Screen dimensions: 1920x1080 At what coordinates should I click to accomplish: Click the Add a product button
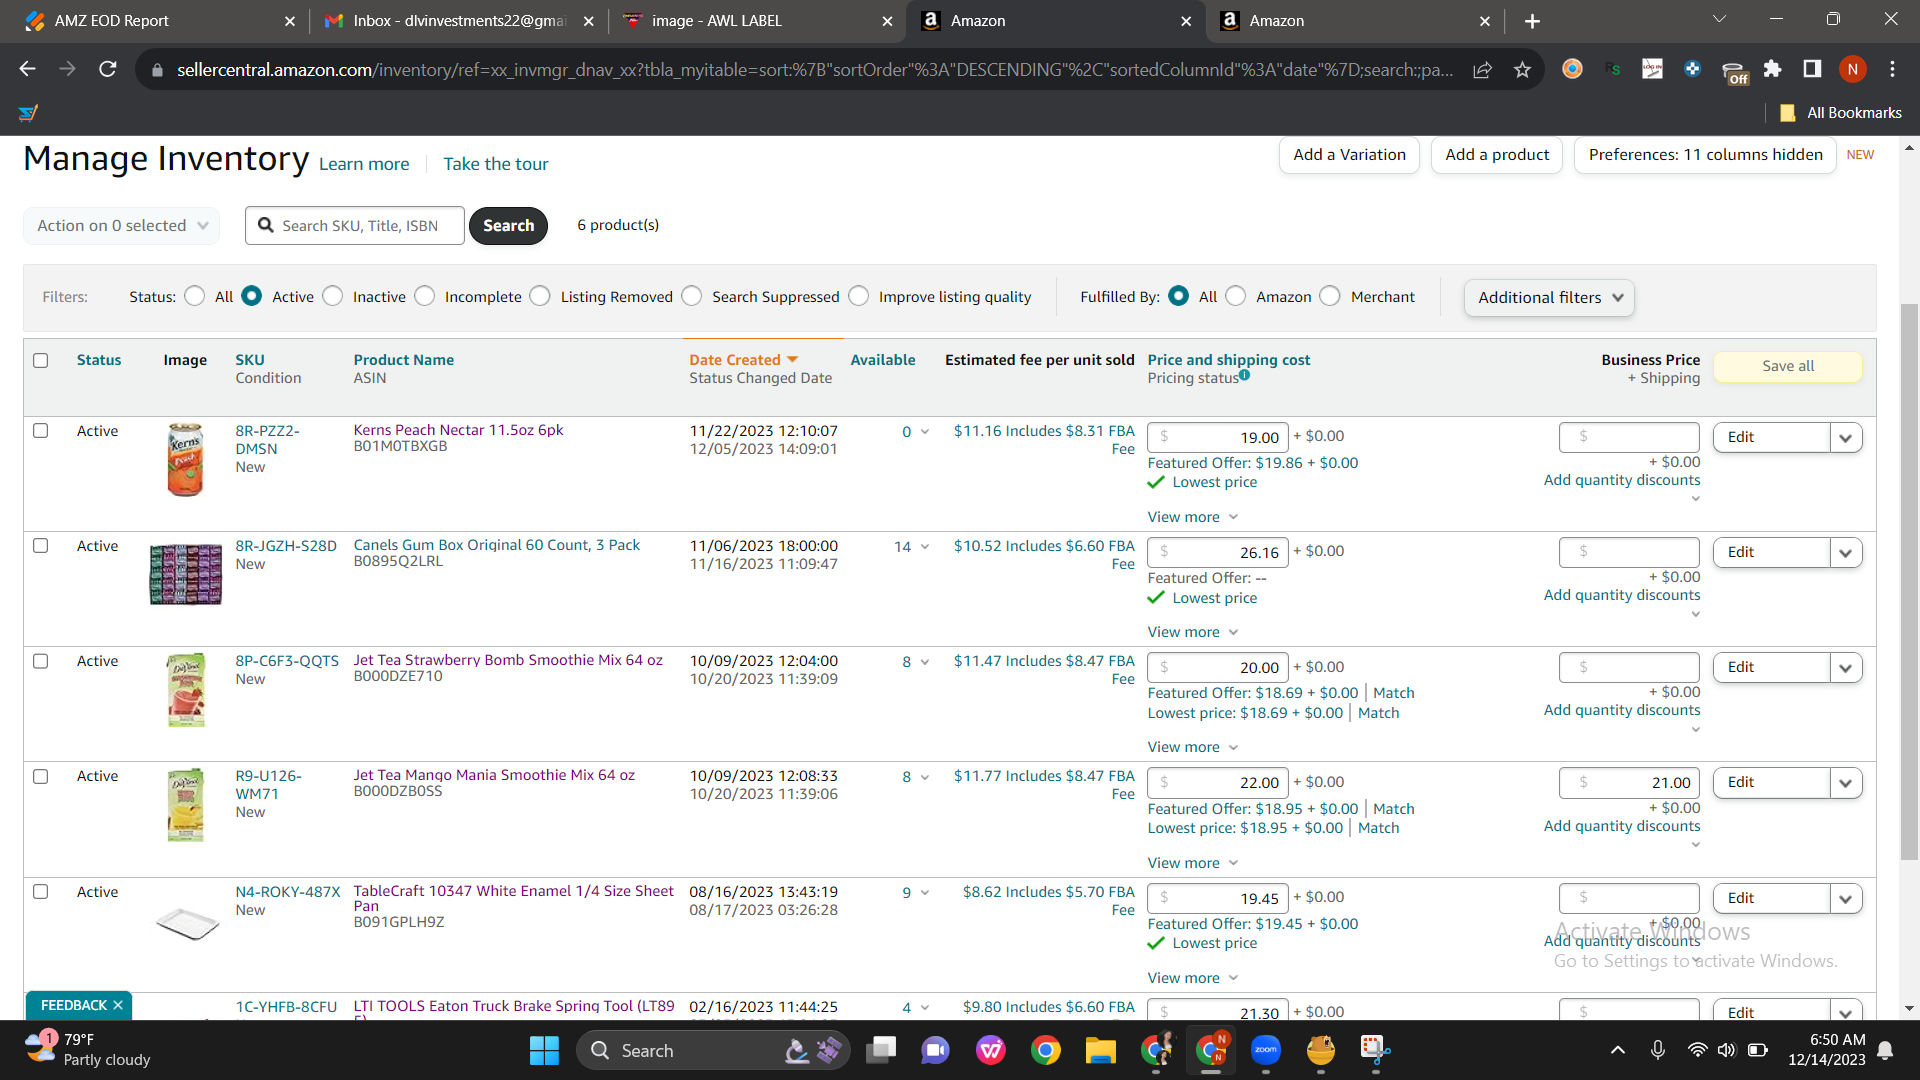(x=1497, y=154)
